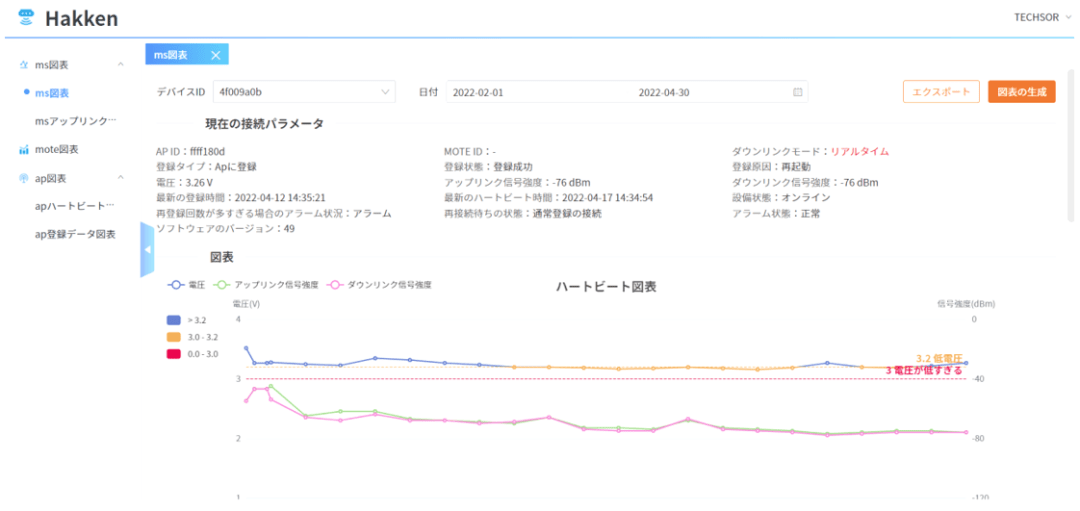The height and width of the screenshot is (511, 1080).
Task: Toggle the 3.0 - 3.2 orange range swatch
Action: pos(174,337)
